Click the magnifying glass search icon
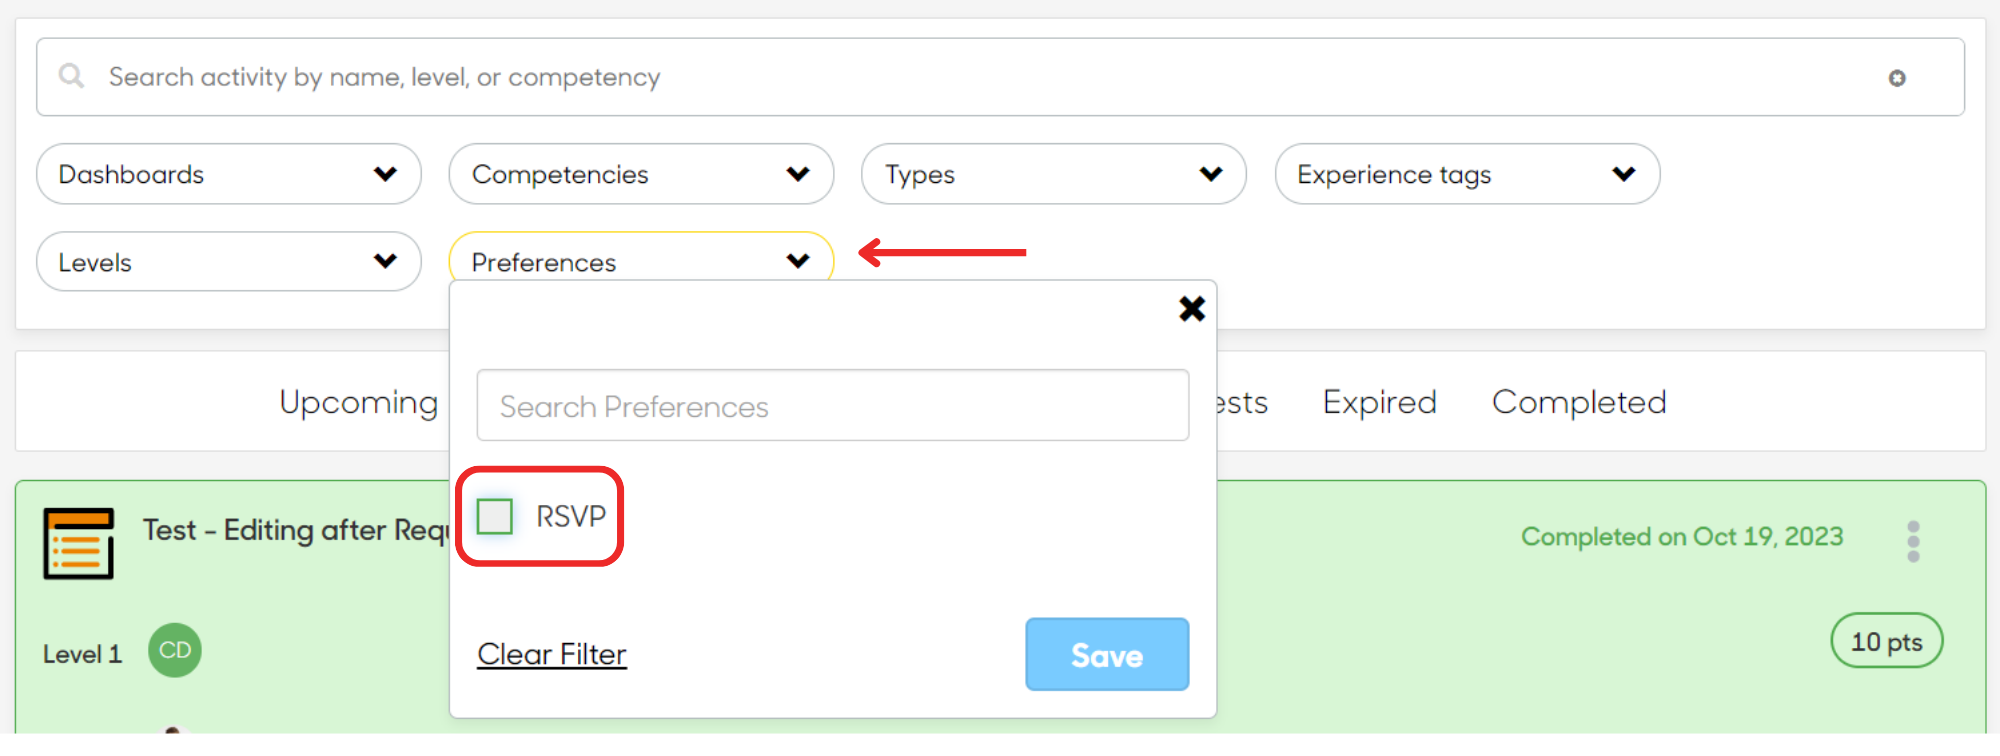Image resolution: width=2000 pixels, height=756 pixels. (x=71, y=76)
